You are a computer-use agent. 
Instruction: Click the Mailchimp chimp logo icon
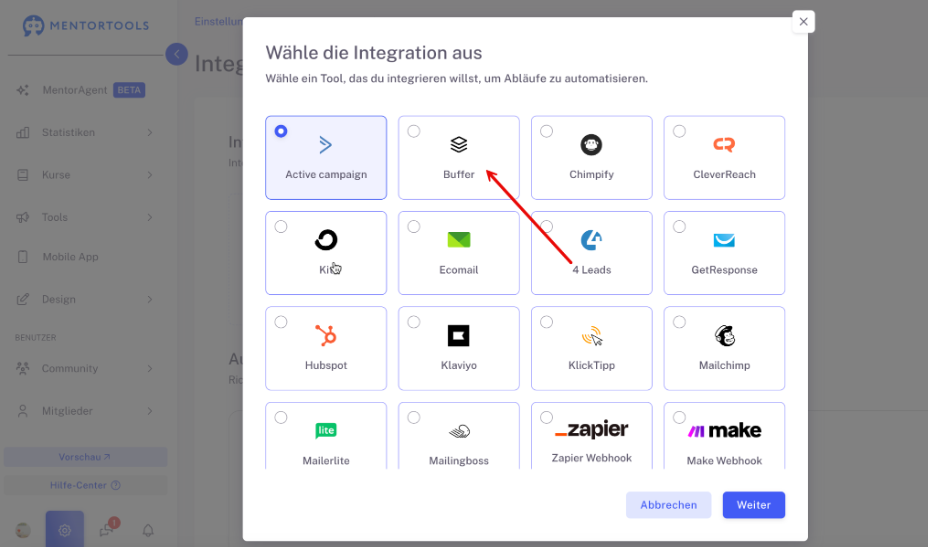tap(724, 336)
